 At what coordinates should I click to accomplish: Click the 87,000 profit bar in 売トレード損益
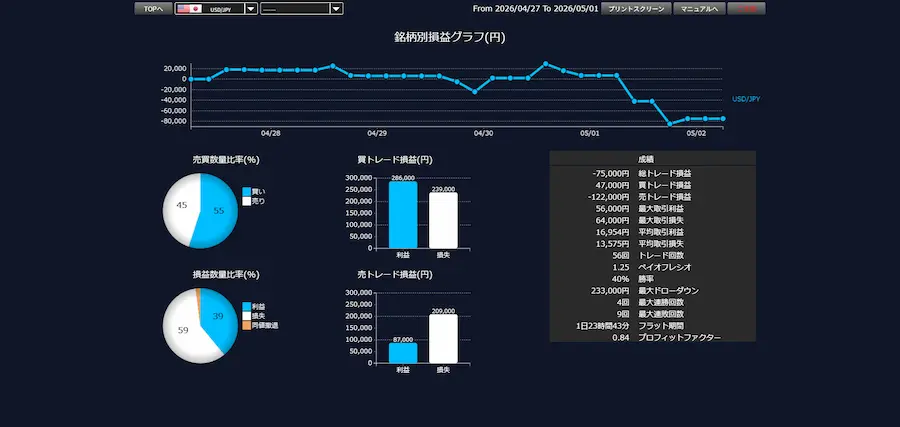tap(403, 353)
